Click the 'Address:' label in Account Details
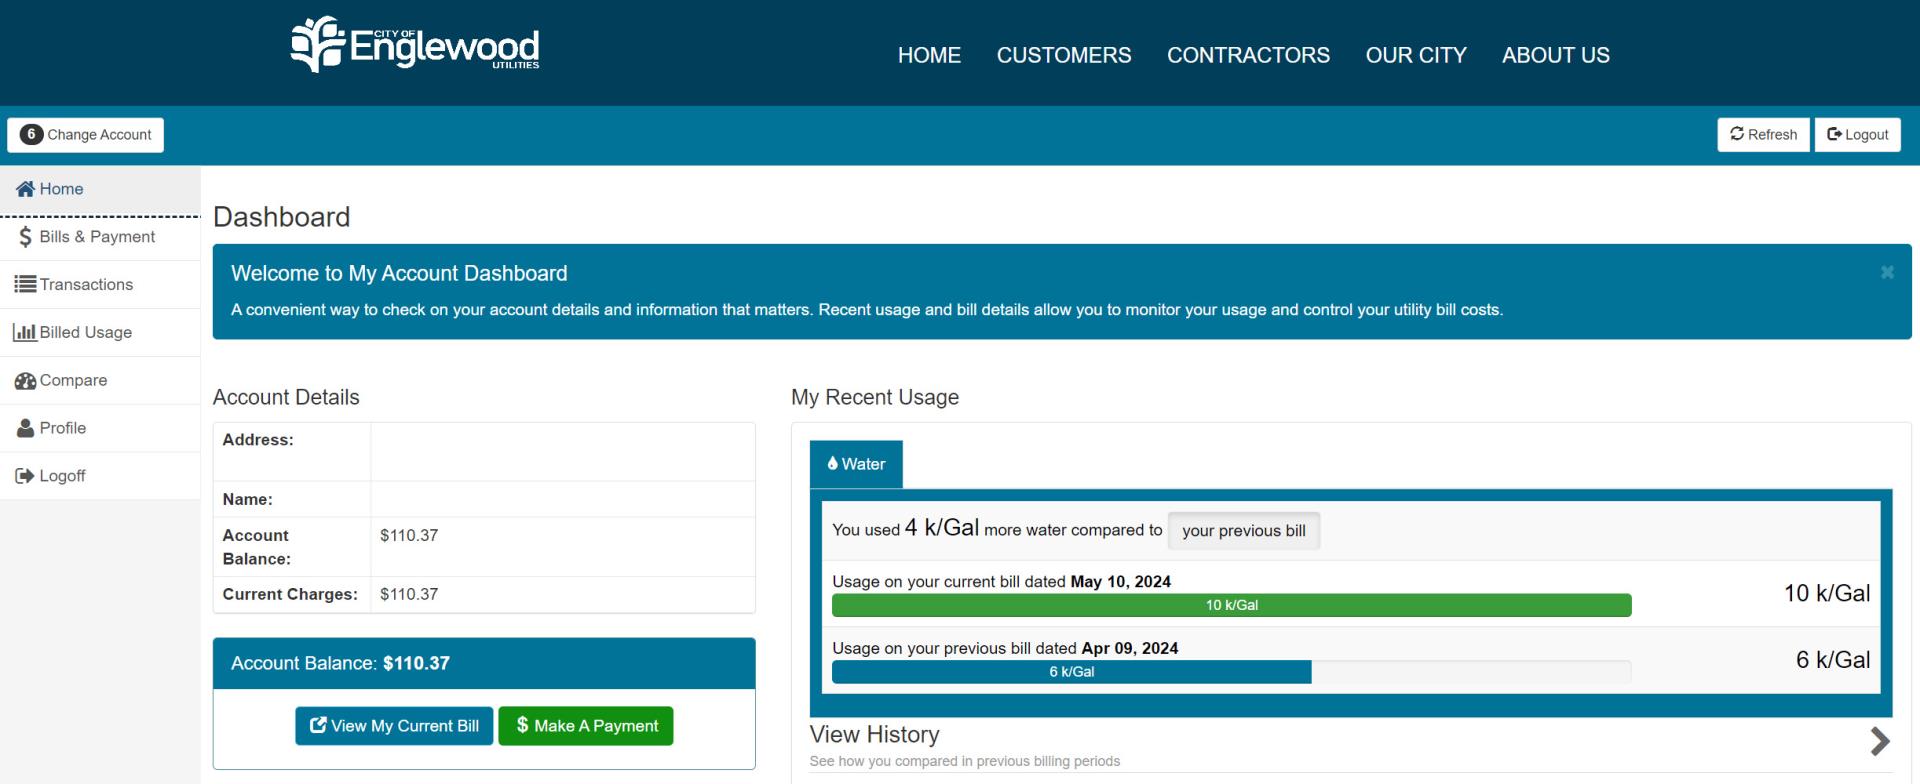The height and width of the screenshot is (784, 1920). tap(258, 440)
